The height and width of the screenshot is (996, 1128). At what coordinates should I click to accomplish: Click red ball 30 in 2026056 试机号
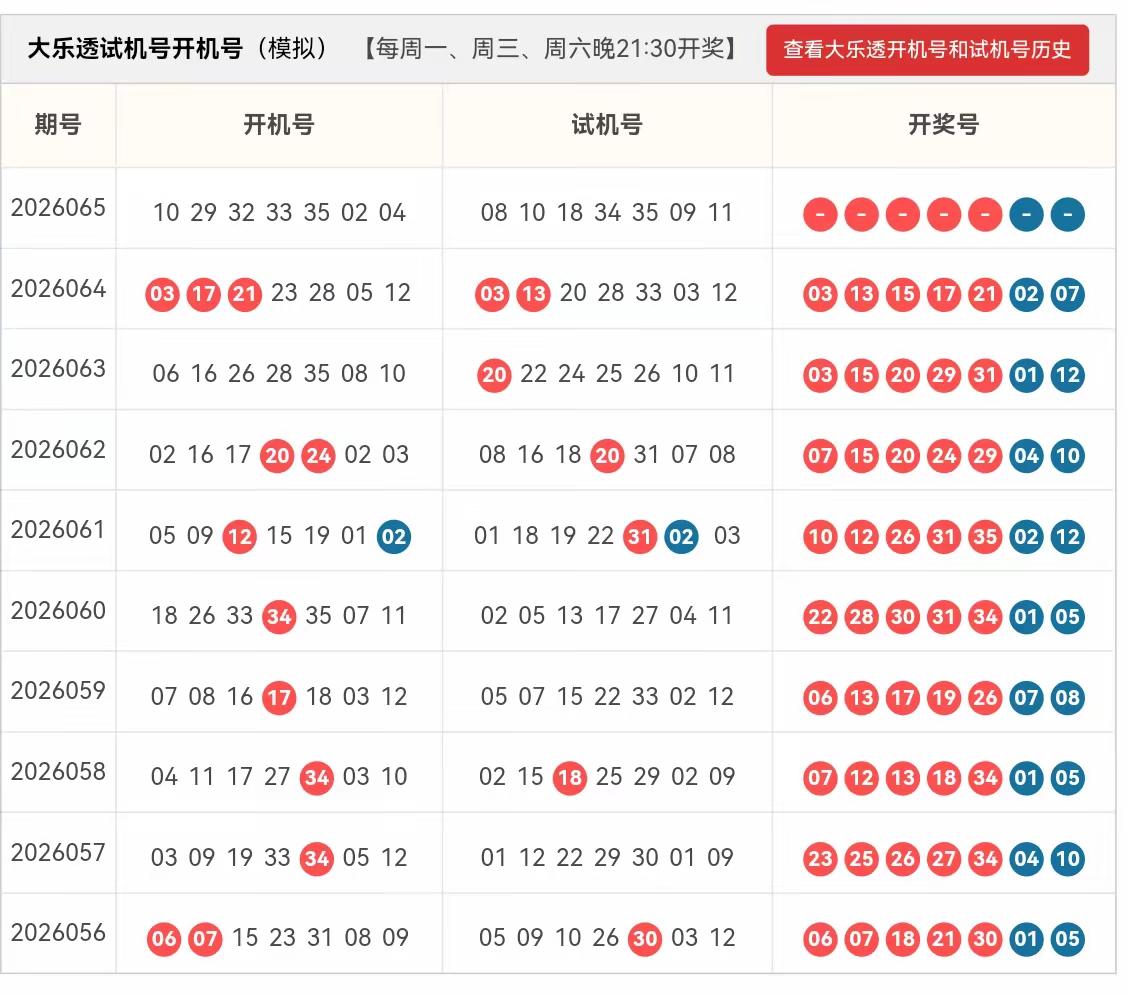[645, 938]
